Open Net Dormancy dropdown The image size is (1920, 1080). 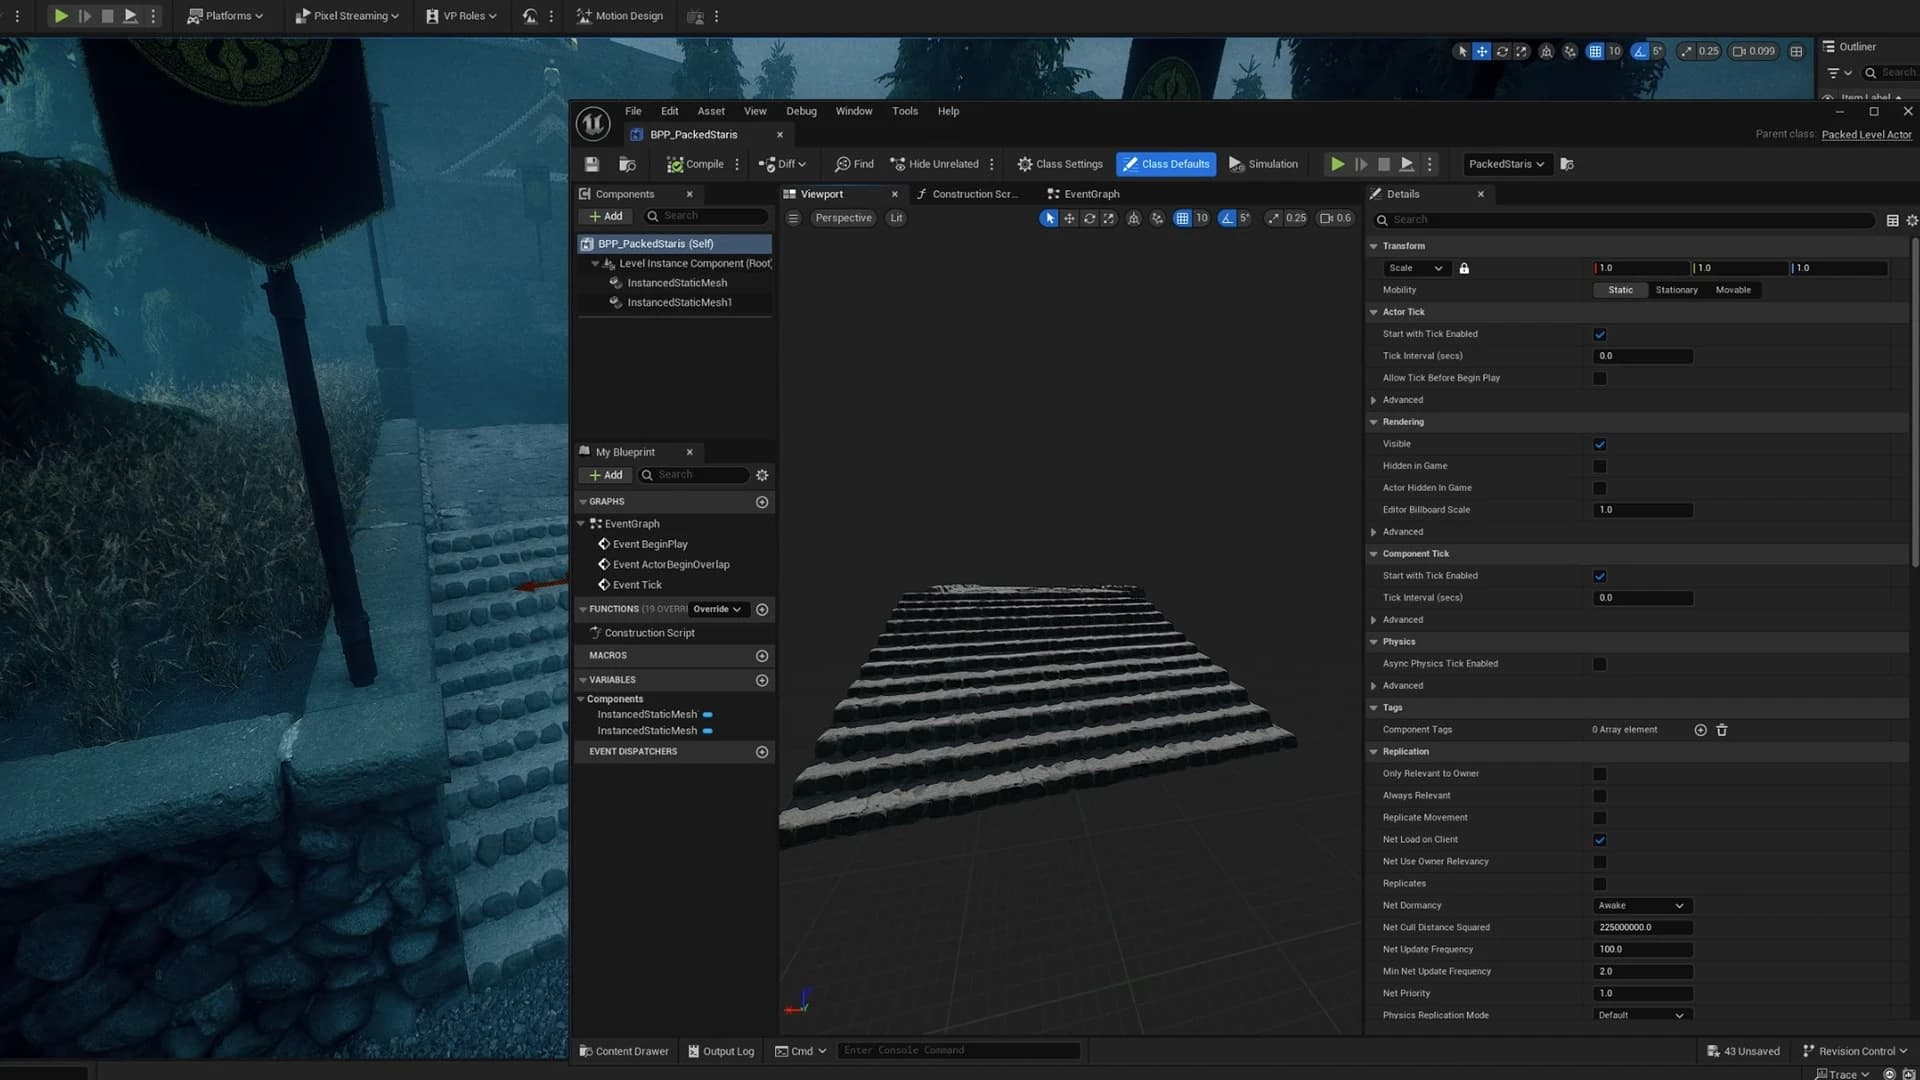coord(1641,906)
